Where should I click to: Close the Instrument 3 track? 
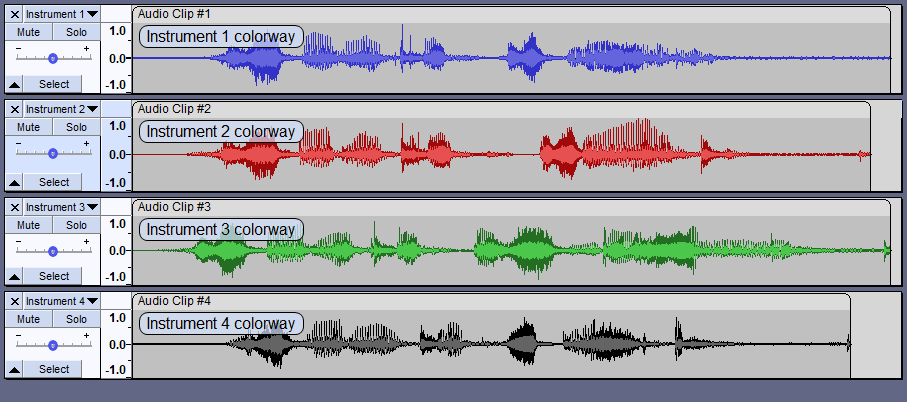coord(15,207)
